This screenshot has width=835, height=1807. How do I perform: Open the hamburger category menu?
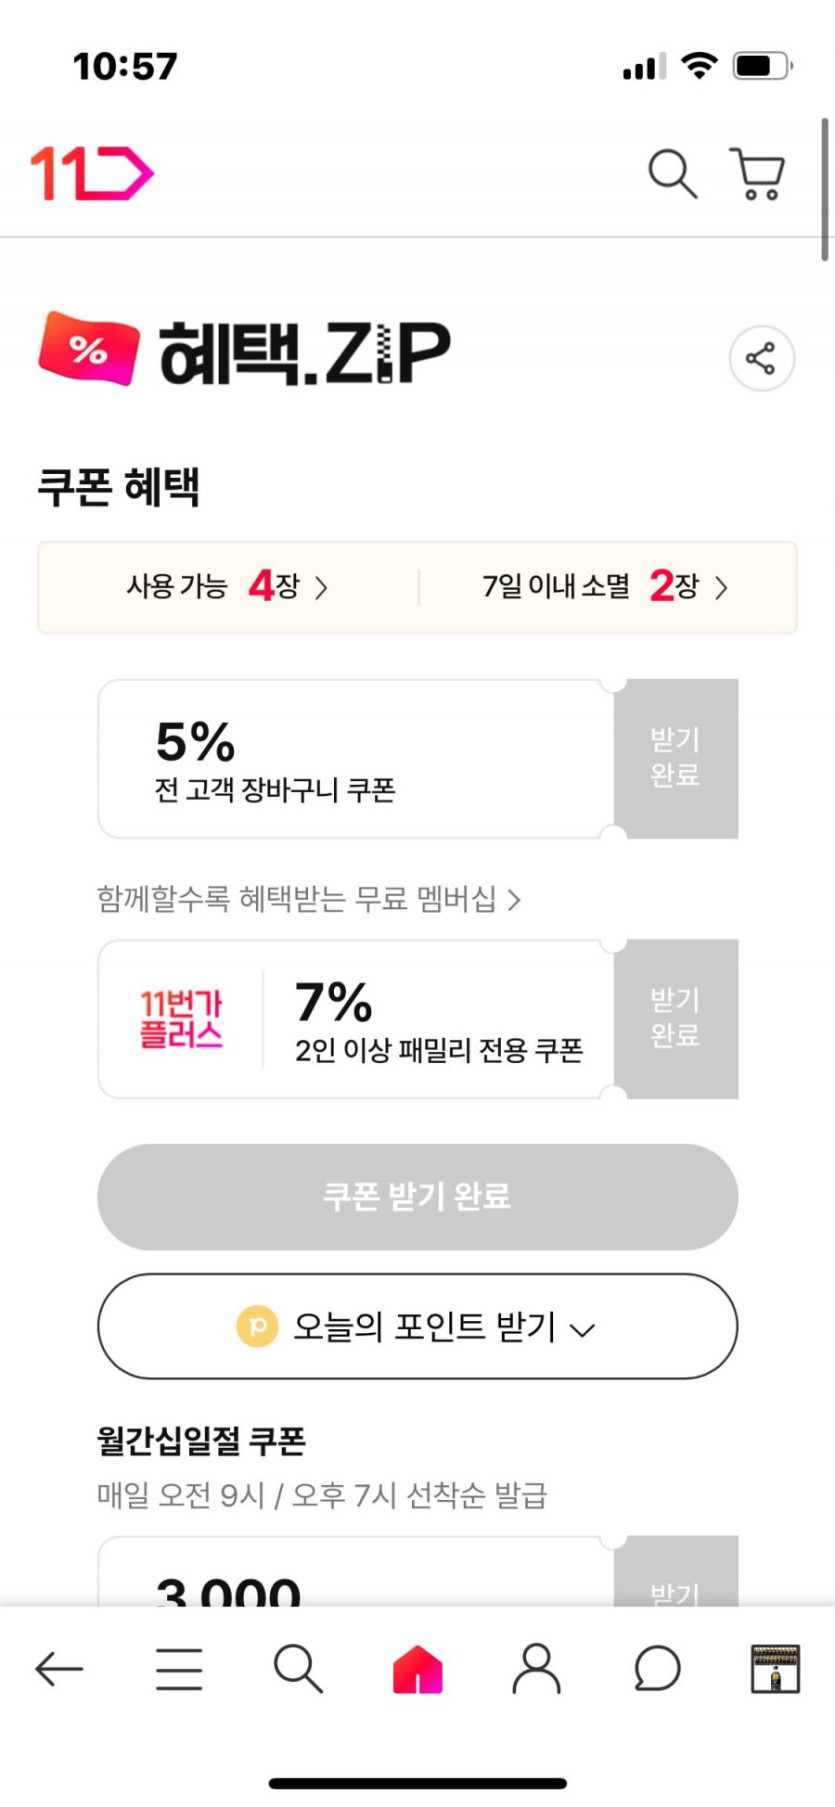[x=179, y=1668]
